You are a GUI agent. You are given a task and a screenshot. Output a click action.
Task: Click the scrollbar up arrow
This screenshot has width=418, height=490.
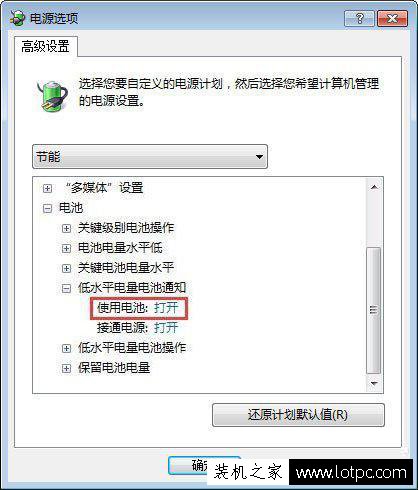[x=374, y=187]
